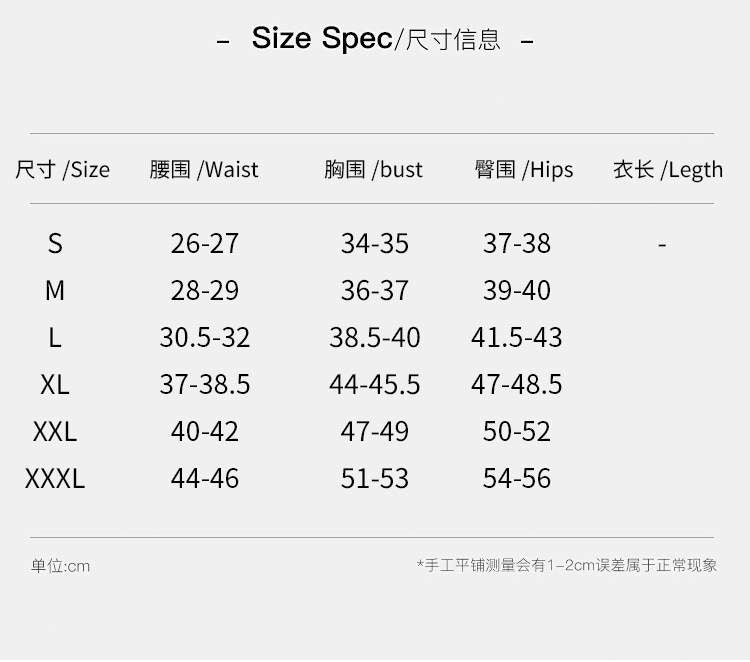Click bust value 36-37
This screenshot has height=662, width=750.
(375, 290)
